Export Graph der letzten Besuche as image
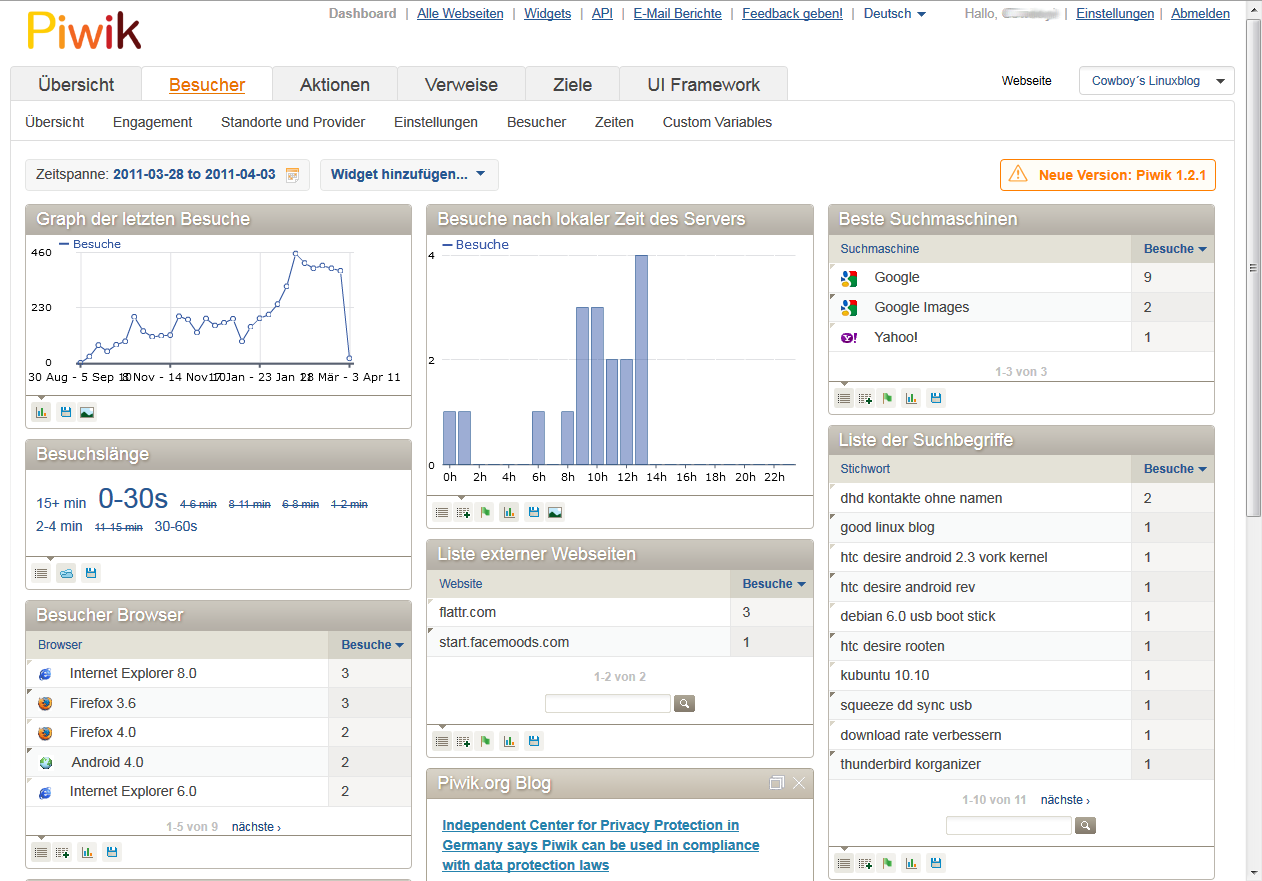The image size is (1262, 881). point(87,412)
